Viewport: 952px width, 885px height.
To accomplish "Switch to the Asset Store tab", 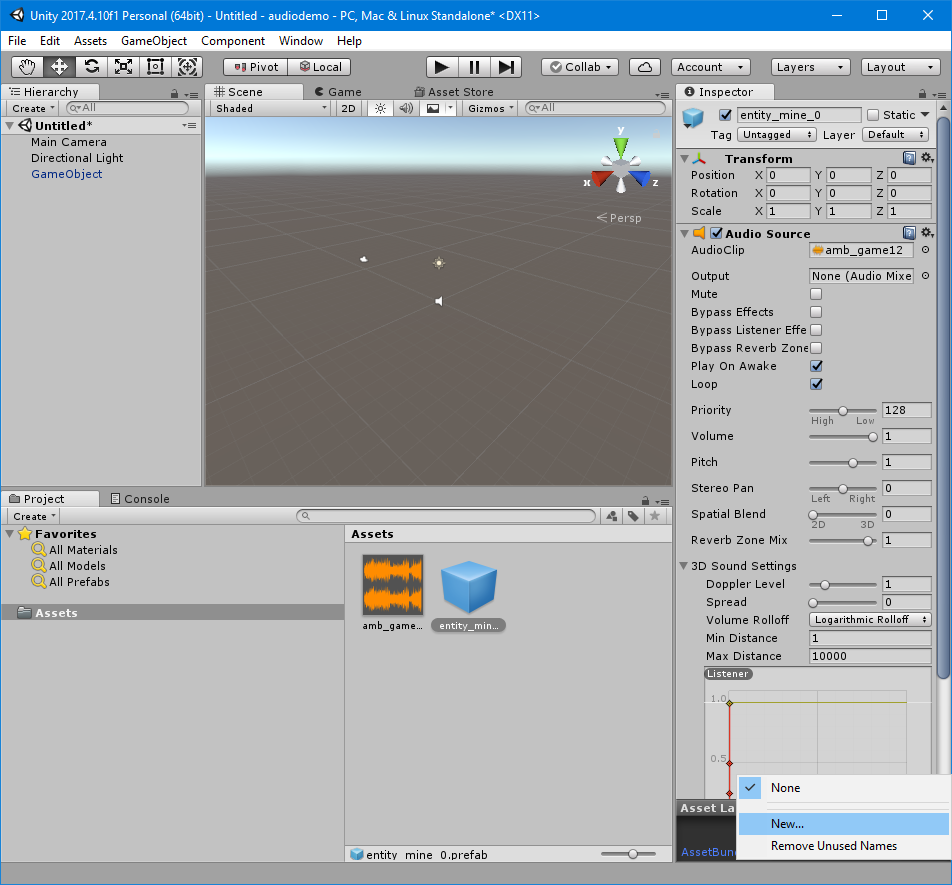I will [454, 92].
